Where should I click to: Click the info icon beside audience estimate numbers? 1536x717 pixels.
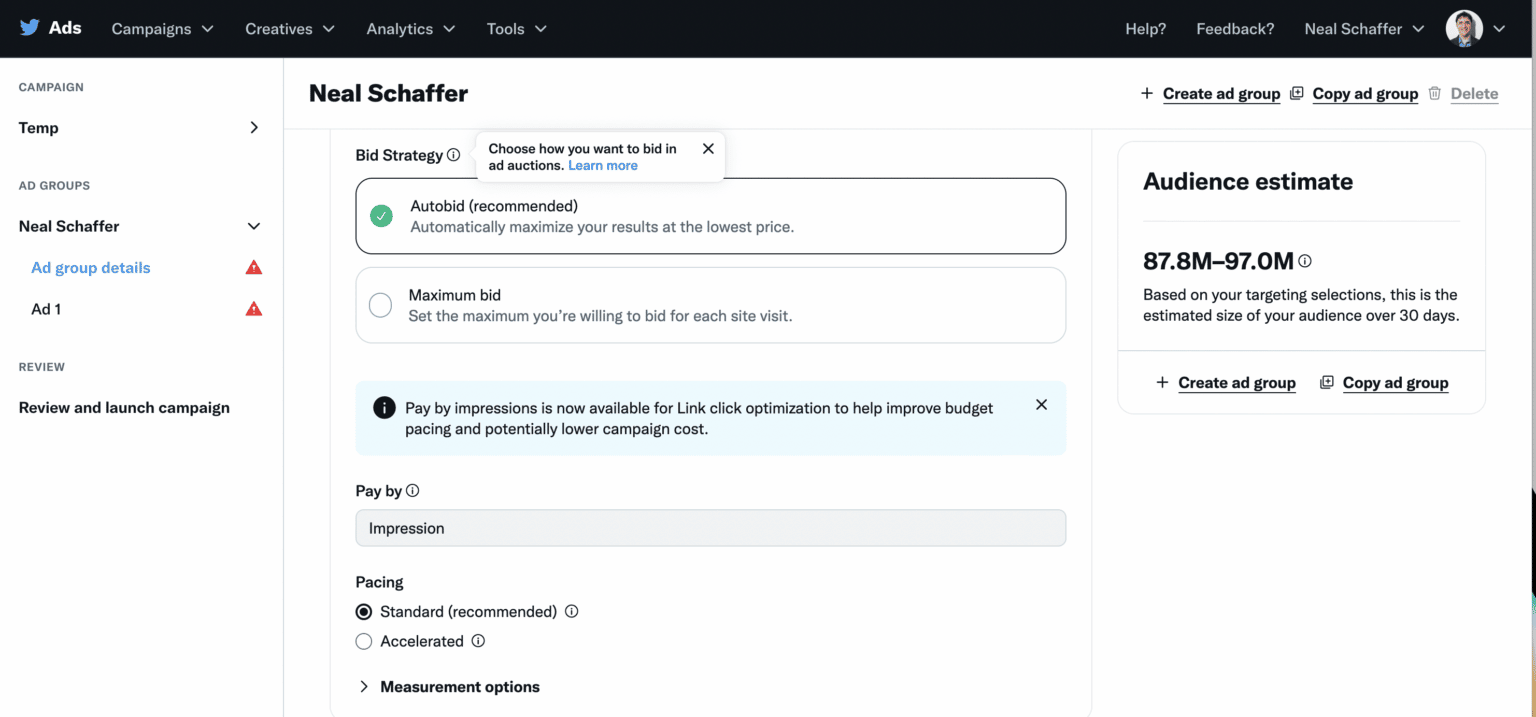[1305, 260]
